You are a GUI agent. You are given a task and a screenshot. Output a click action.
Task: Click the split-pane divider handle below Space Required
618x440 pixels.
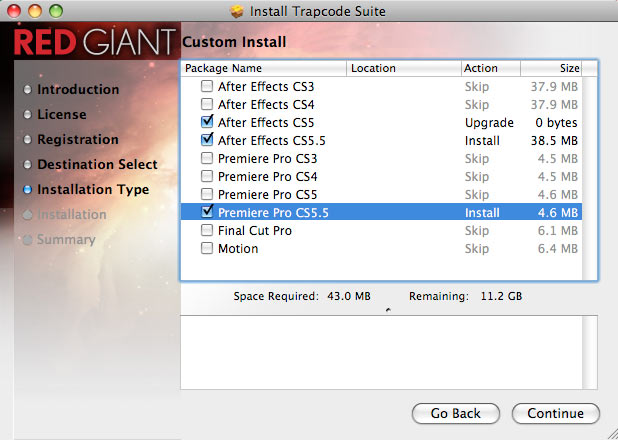[x=388, y=310]
